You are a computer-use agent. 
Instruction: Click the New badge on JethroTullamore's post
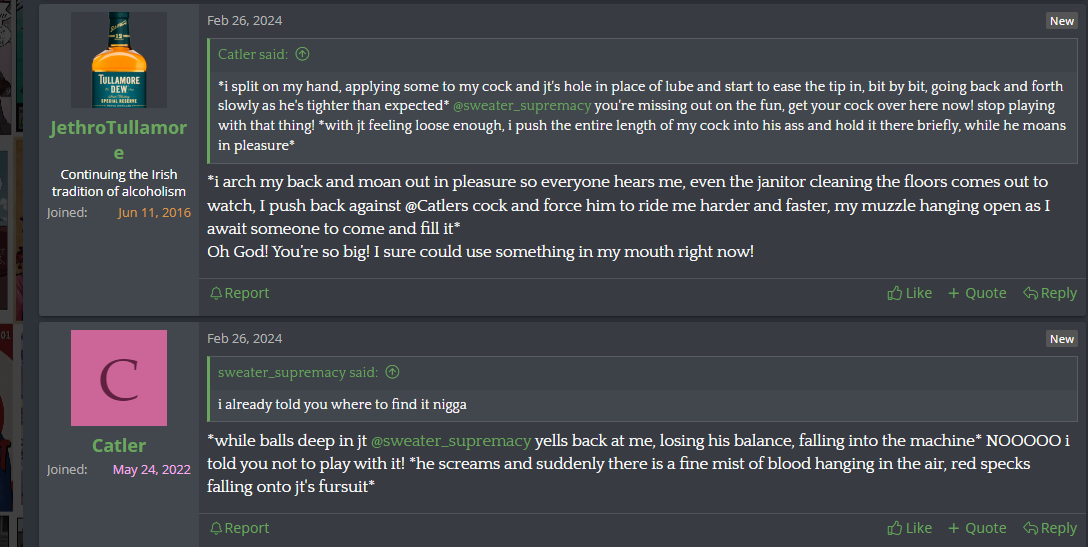coord(1061,21)
